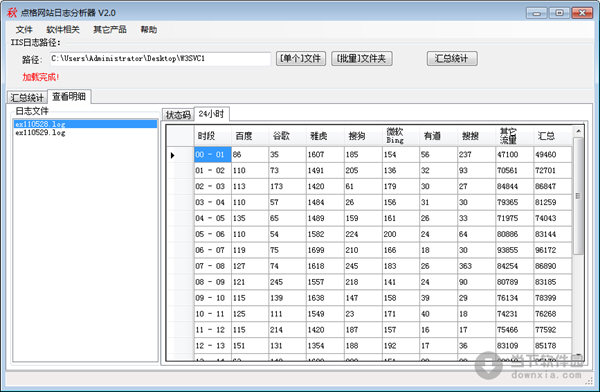
Task: Open the 文件 menu
Action: (x=24, y=29)
